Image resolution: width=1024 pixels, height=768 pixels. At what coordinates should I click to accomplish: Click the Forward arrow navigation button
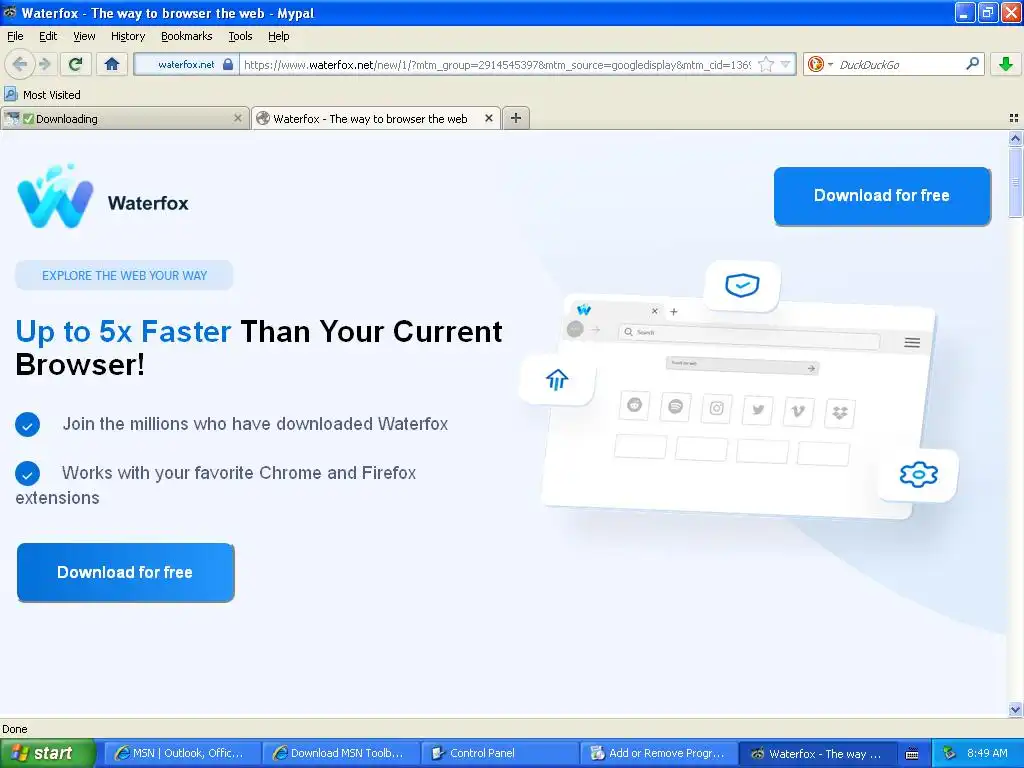pos(45,64)
